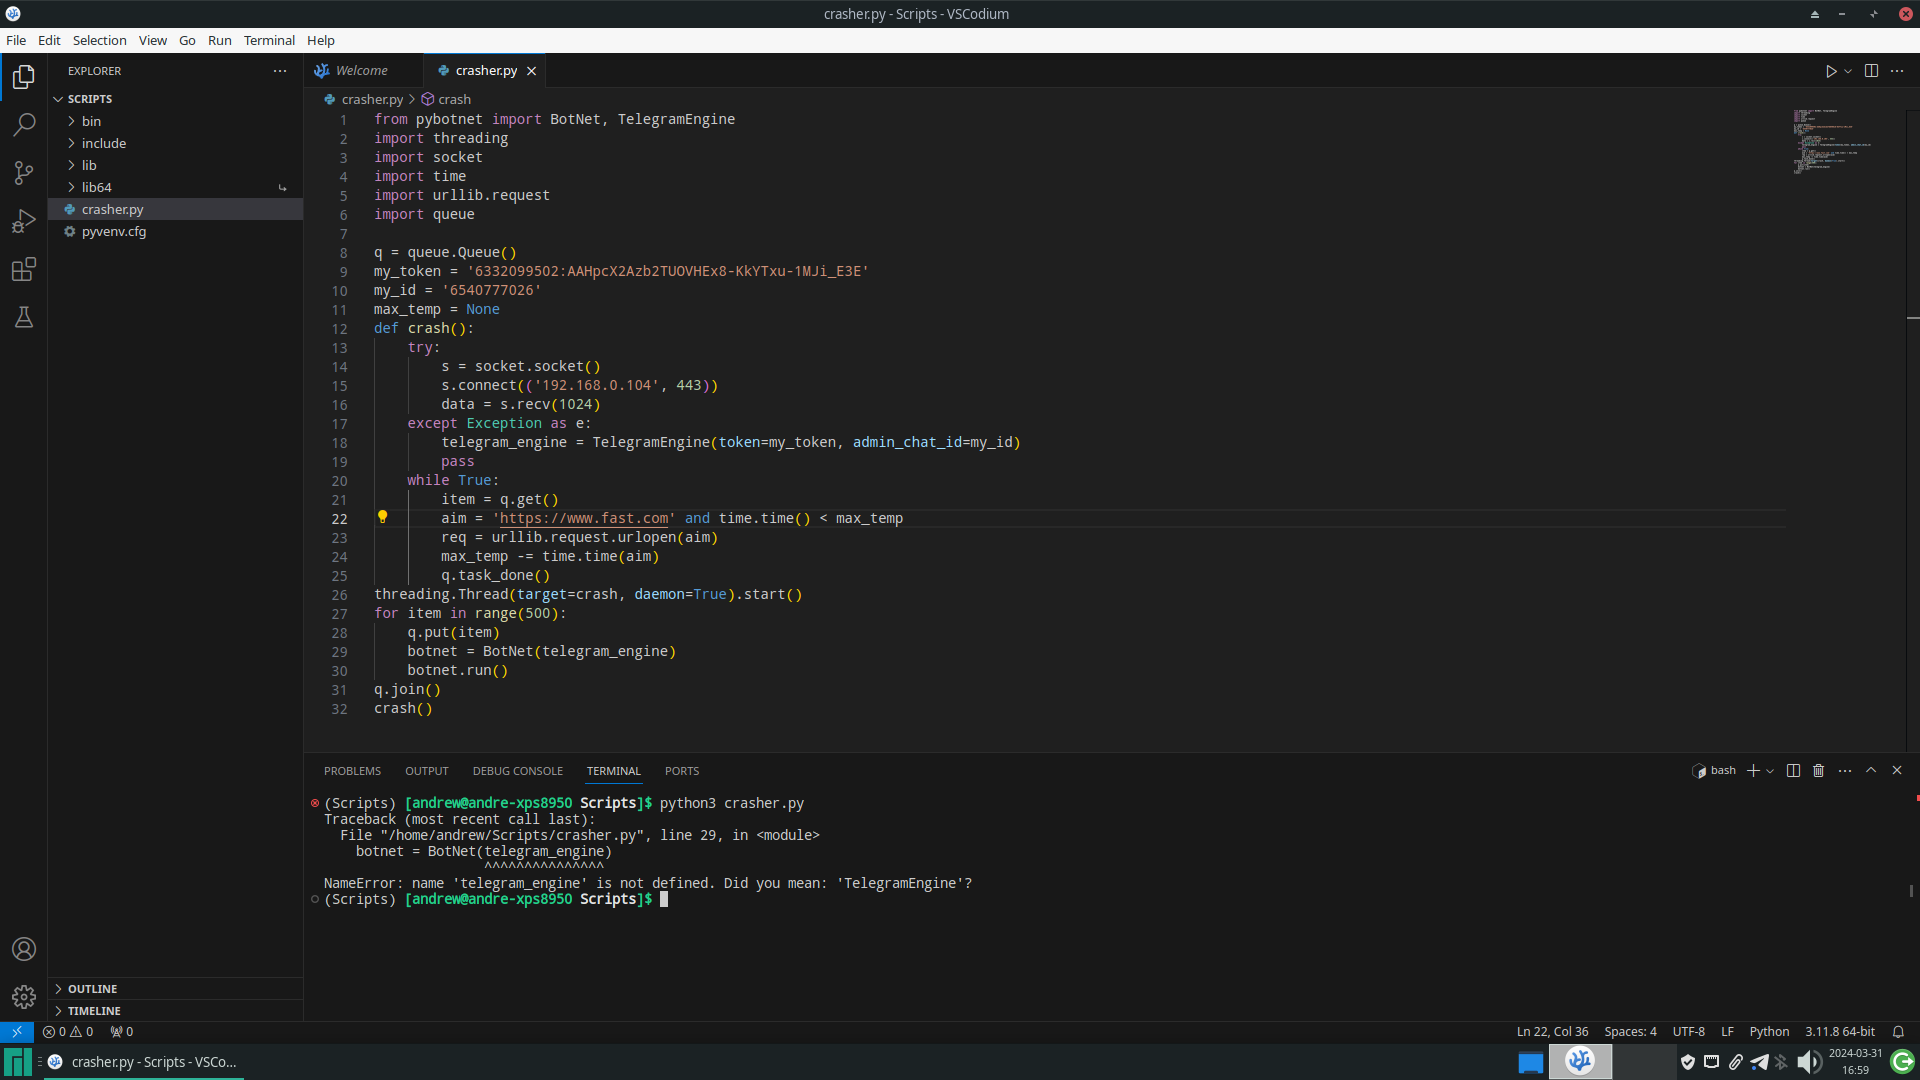Open pyvenv.cfg in the explorer
Image resolution: width=1920 pixels, height=1080 pixels.
click(175, 231)
